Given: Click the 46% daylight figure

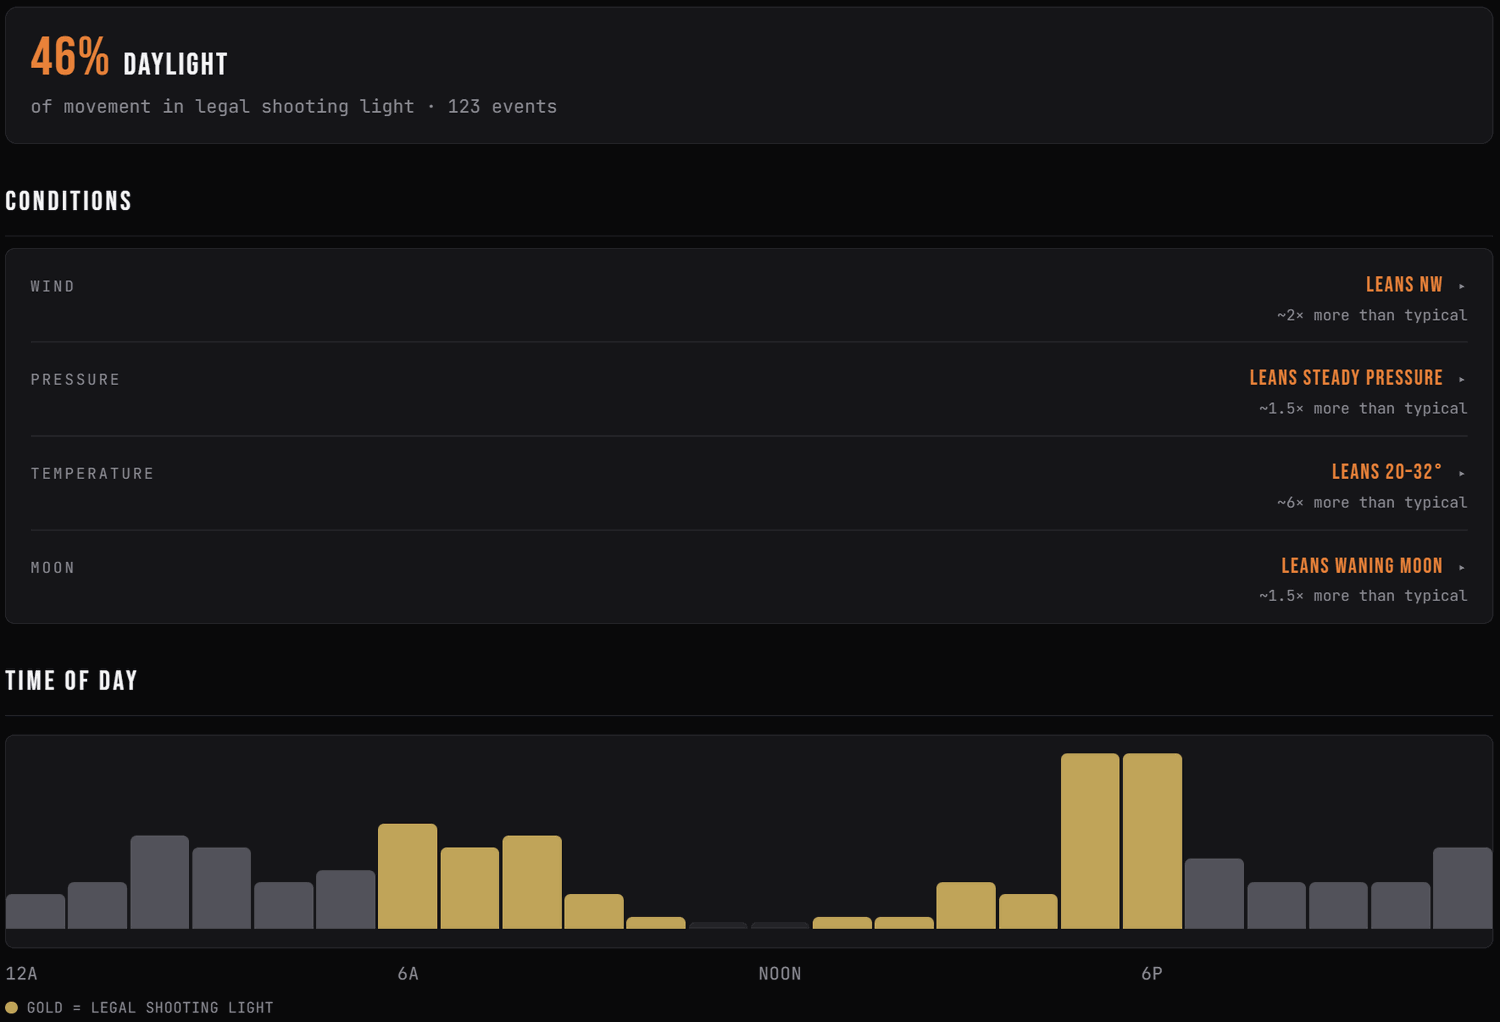Looking at the screenshot, I should click(x=69, y=57).
